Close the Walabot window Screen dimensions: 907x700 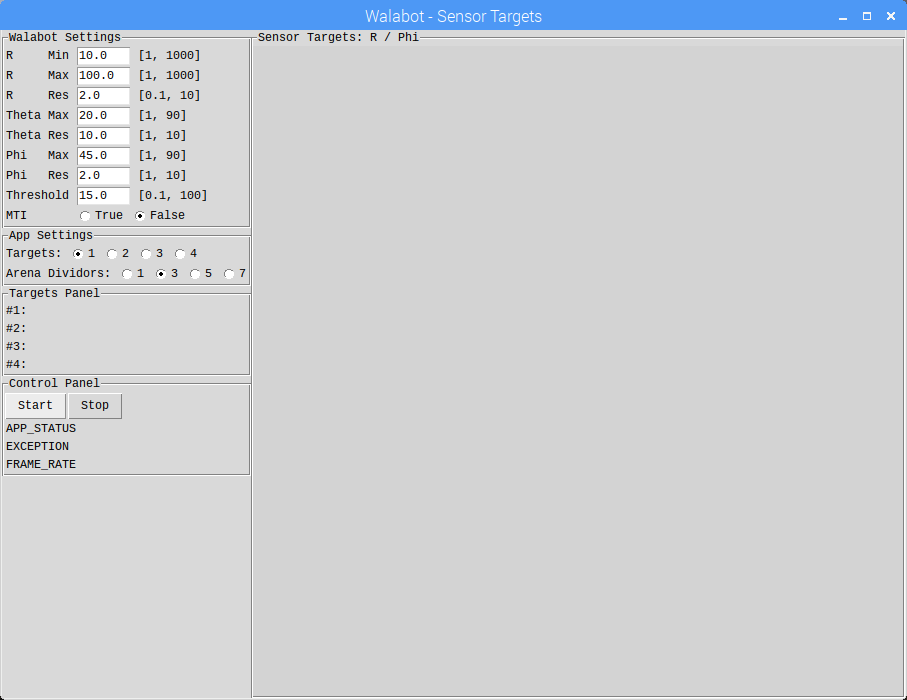[x=891, y=16]
